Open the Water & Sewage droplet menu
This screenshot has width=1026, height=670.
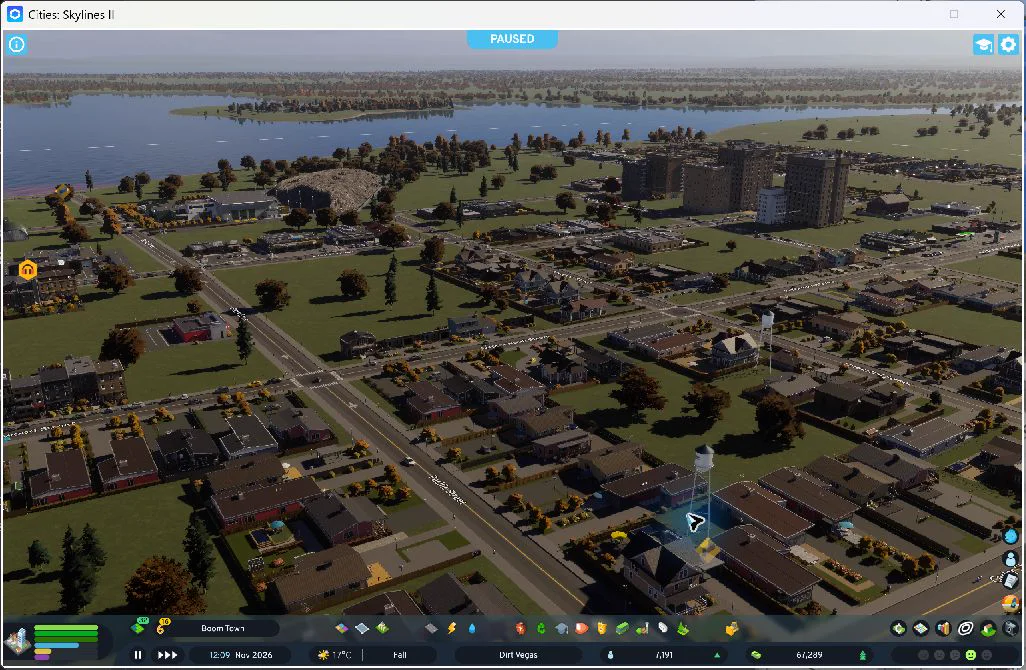point(472,628)
